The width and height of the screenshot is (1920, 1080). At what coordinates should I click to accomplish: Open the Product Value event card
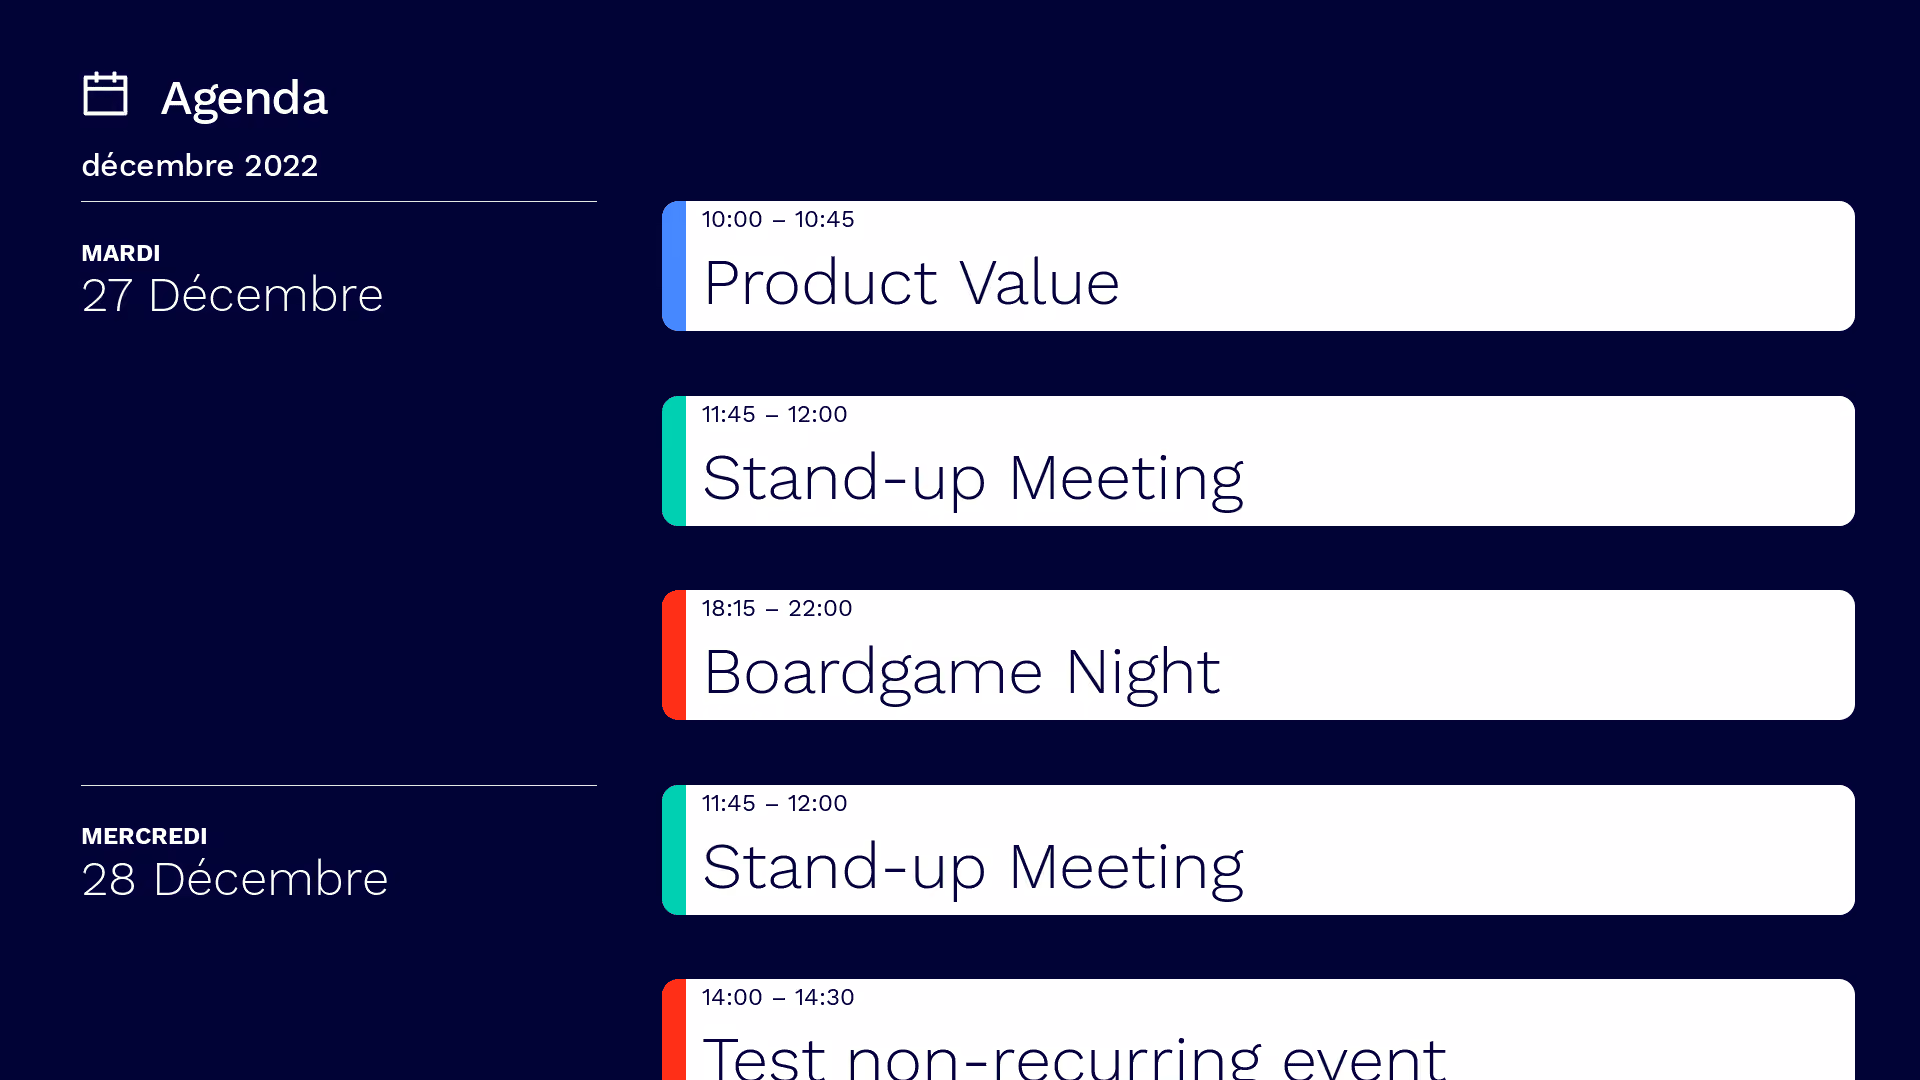point(1258,266)
